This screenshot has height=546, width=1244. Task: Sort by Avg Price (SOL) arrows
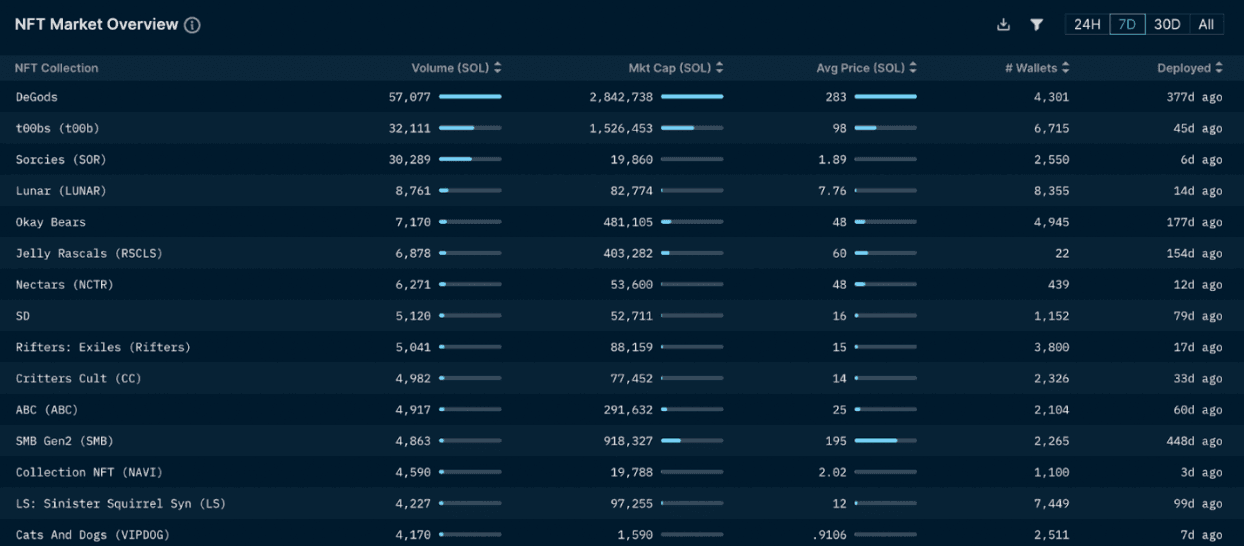coord(913,68)
